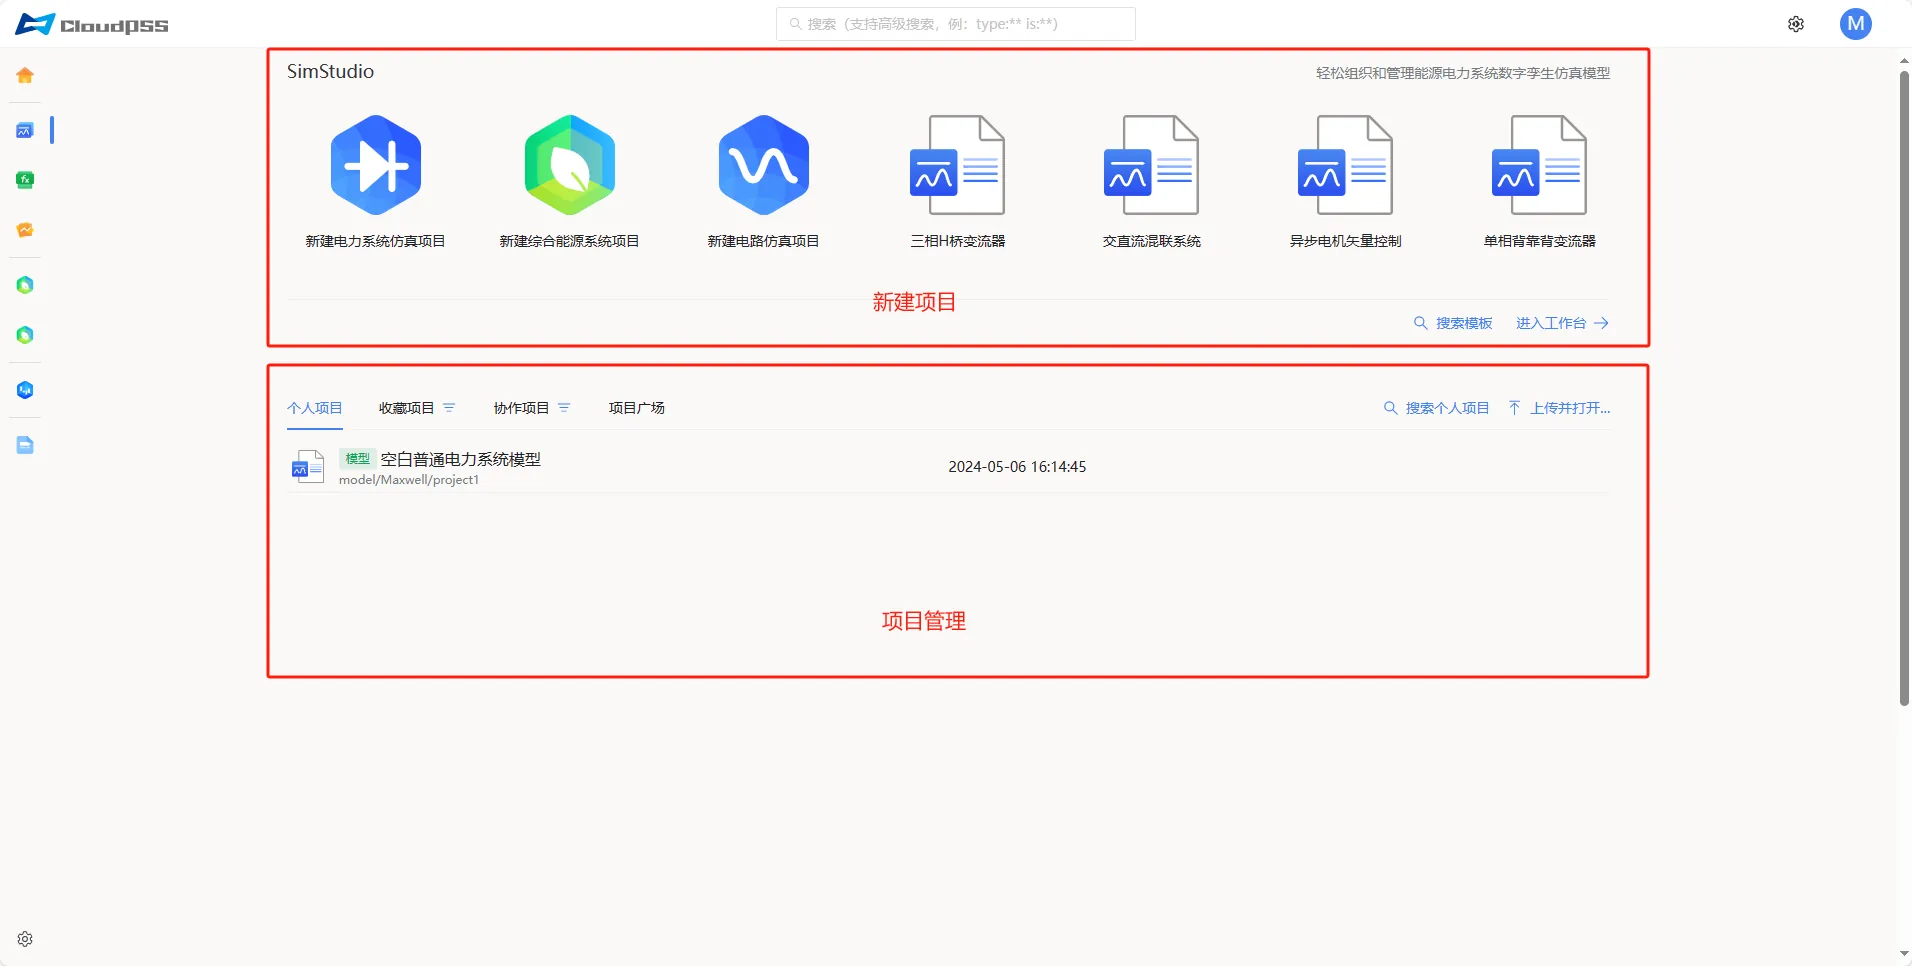
Task: Click the 搜索模板 link
Action: click(1453, 323)
